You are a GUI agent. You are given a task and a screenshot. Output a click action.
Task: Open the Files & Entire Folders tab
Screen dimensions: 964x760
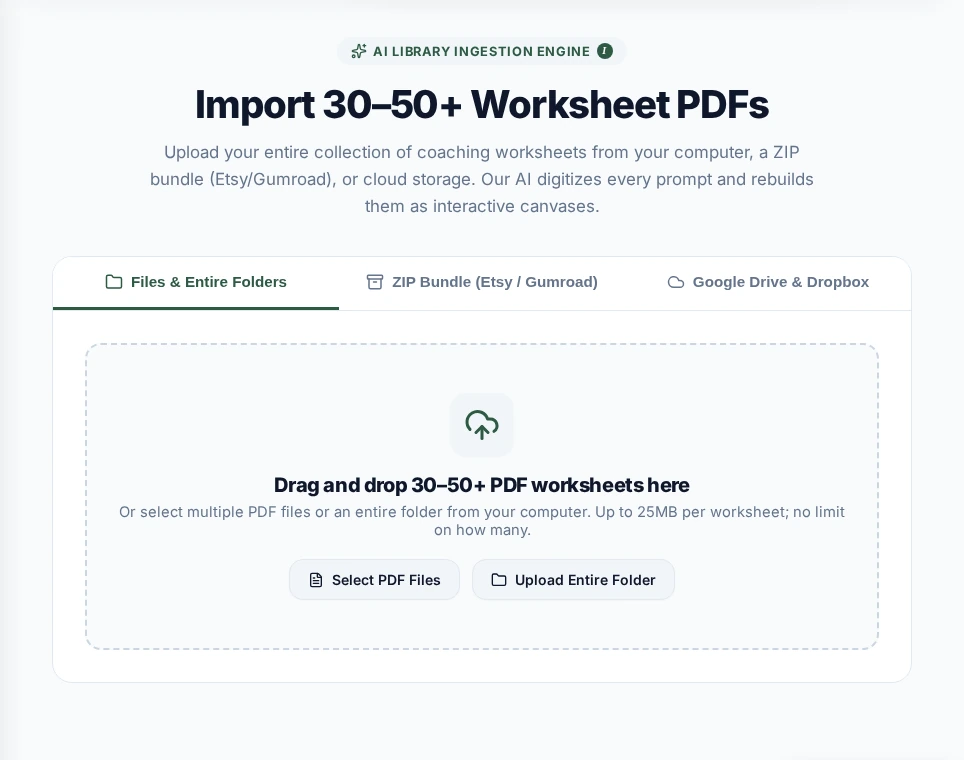(x=196, y=282)
